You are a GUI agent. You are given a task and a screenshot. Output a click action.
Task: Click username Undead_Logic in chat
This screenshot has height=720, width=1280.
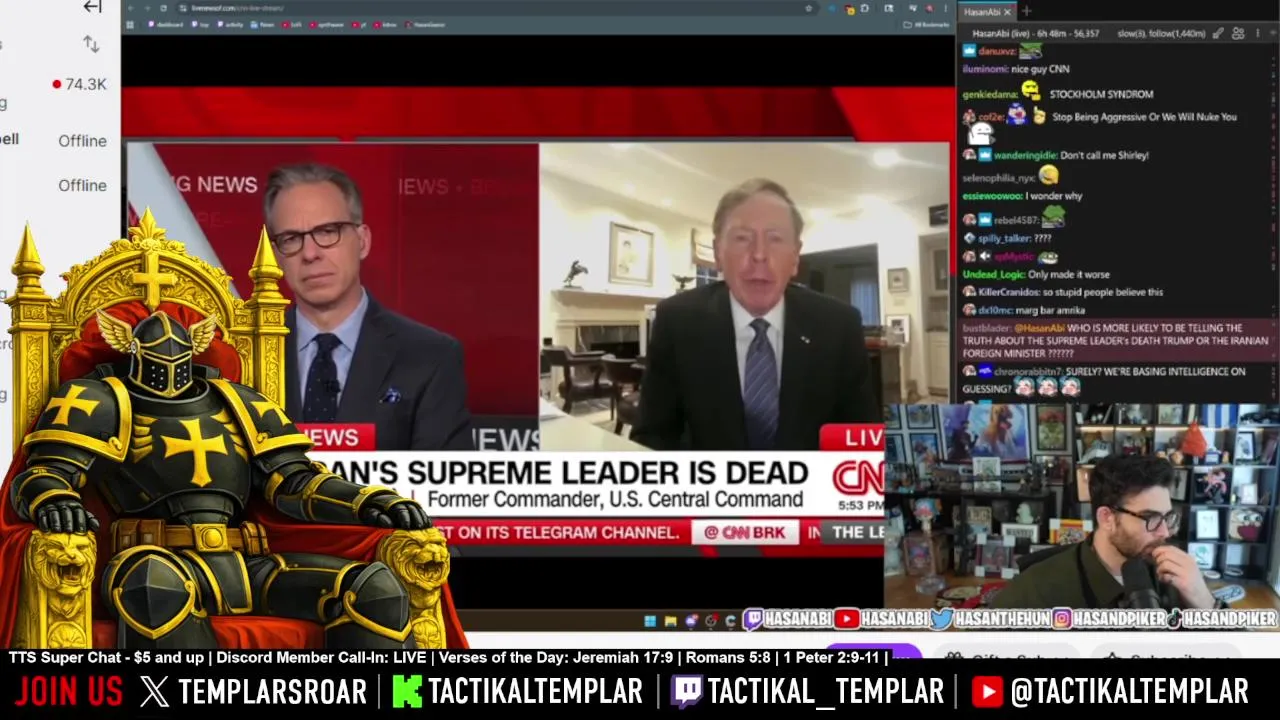(x=993, y=274)
